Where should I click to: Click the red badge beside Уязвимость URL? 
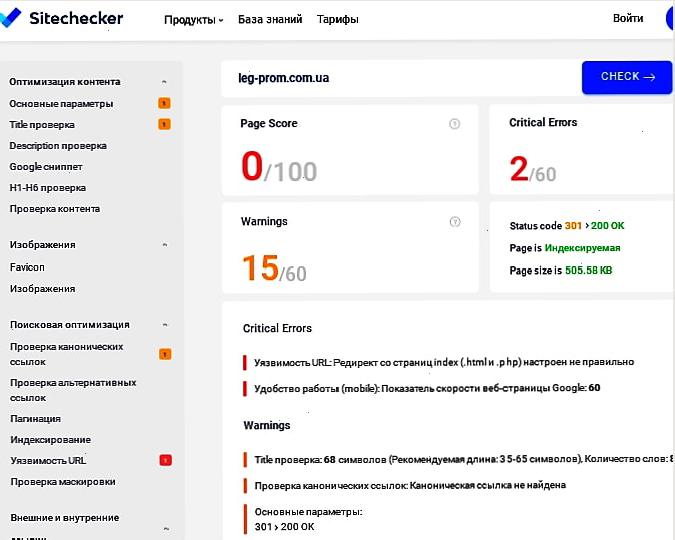coord(166,460)
